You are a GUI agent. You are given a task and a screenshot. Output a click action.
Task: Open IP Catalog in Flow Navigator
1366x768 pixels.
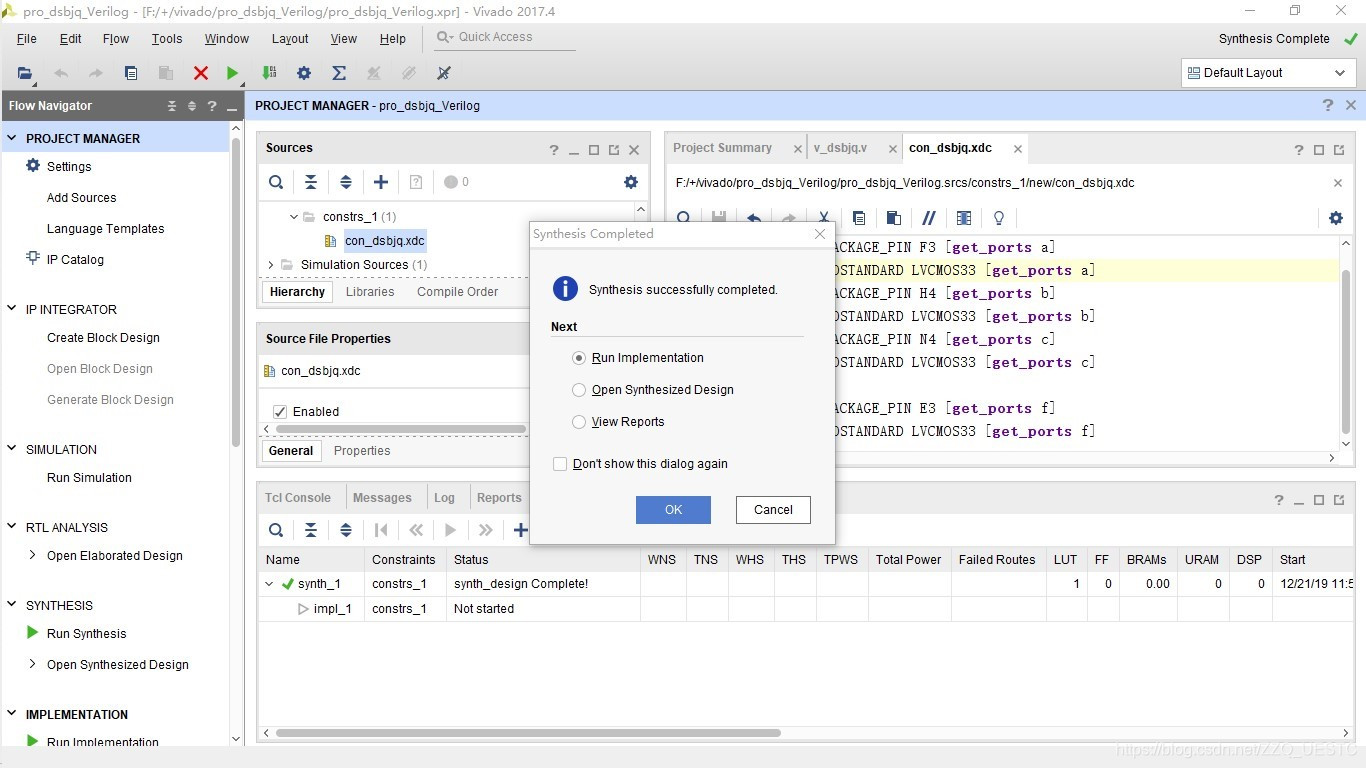tap(75, 259)
